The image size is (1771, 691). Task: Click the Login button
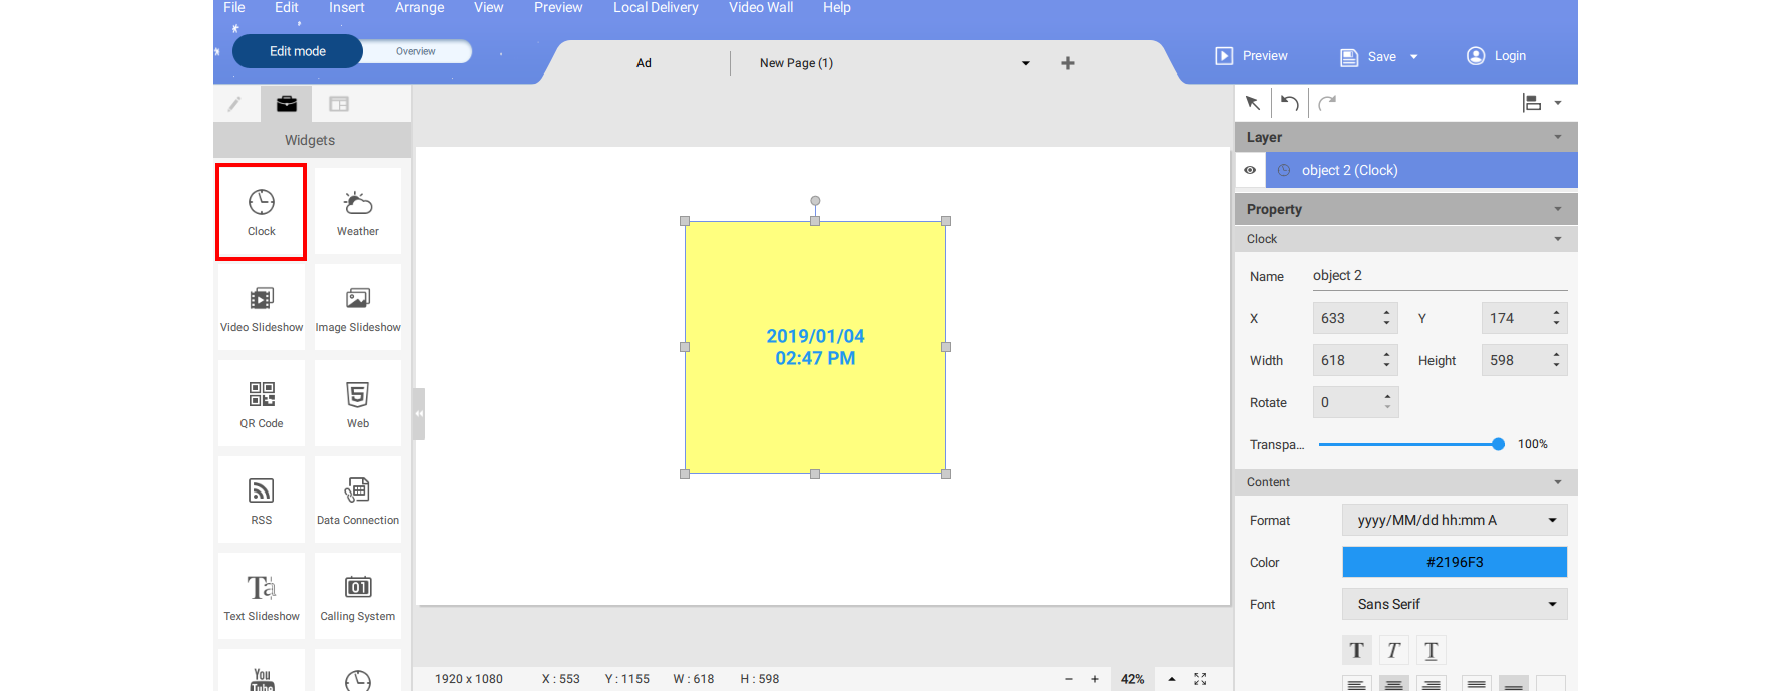point(1497,56)
